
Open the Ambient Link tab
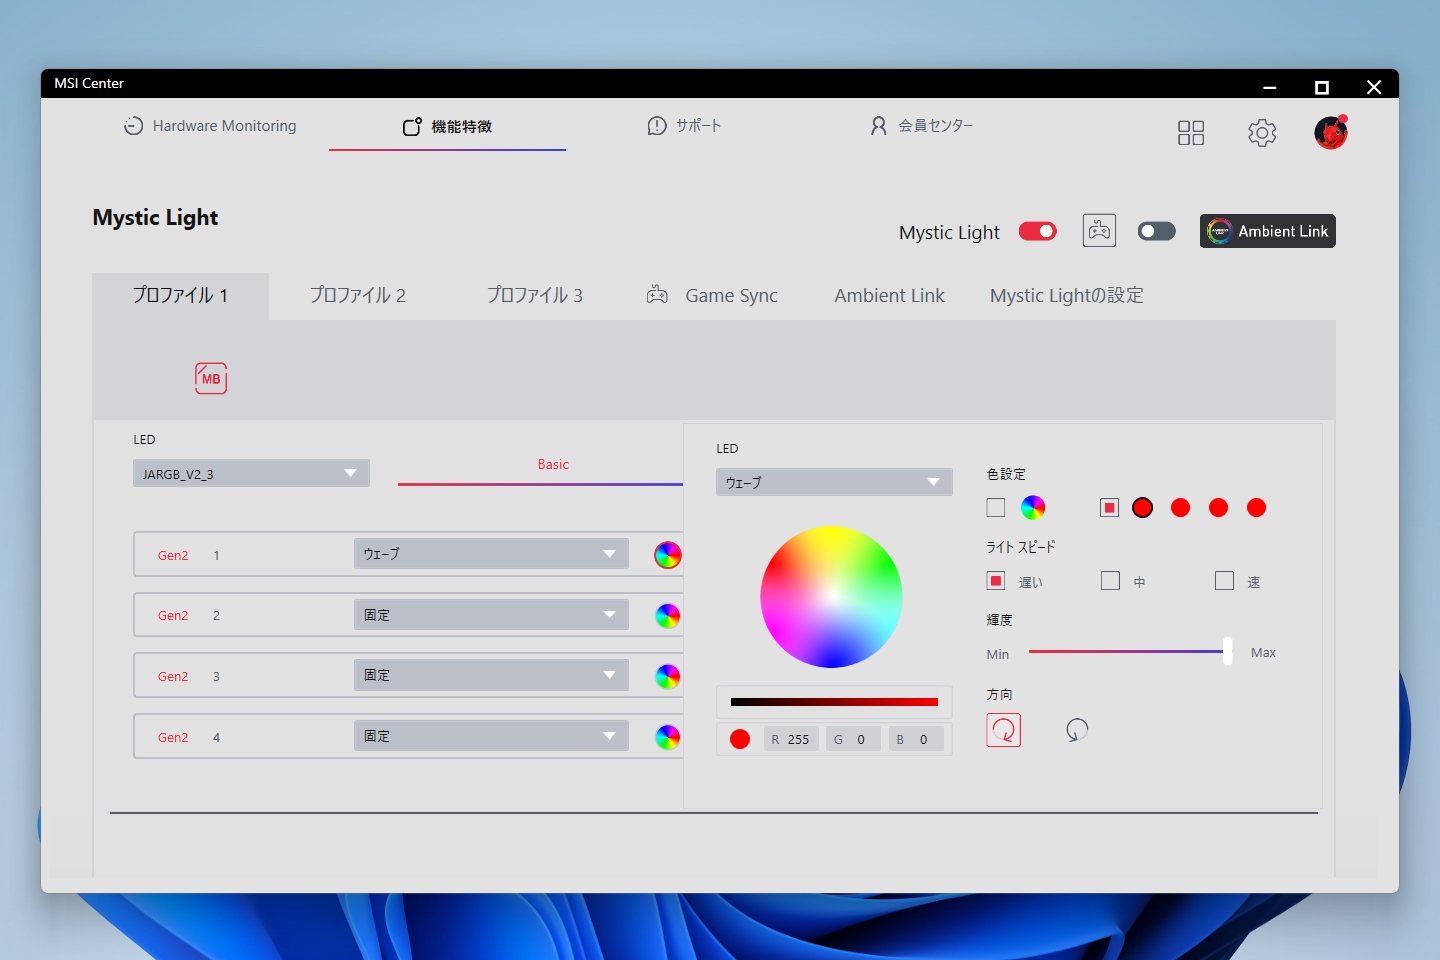889,296
